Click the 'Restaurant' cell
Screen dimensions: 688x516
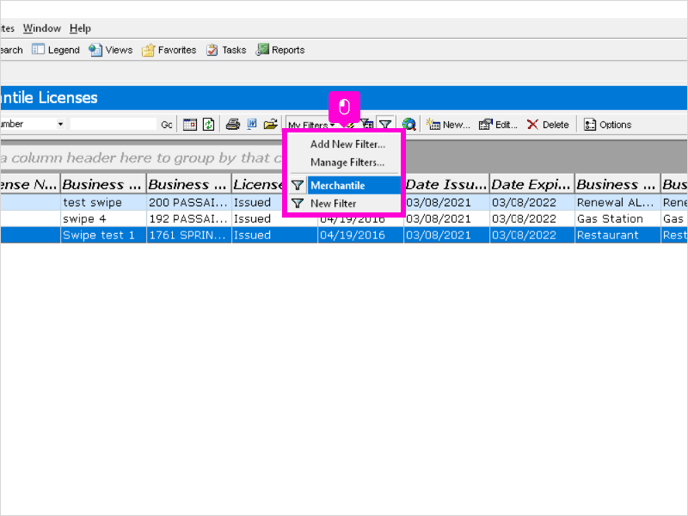pos(617,235)
